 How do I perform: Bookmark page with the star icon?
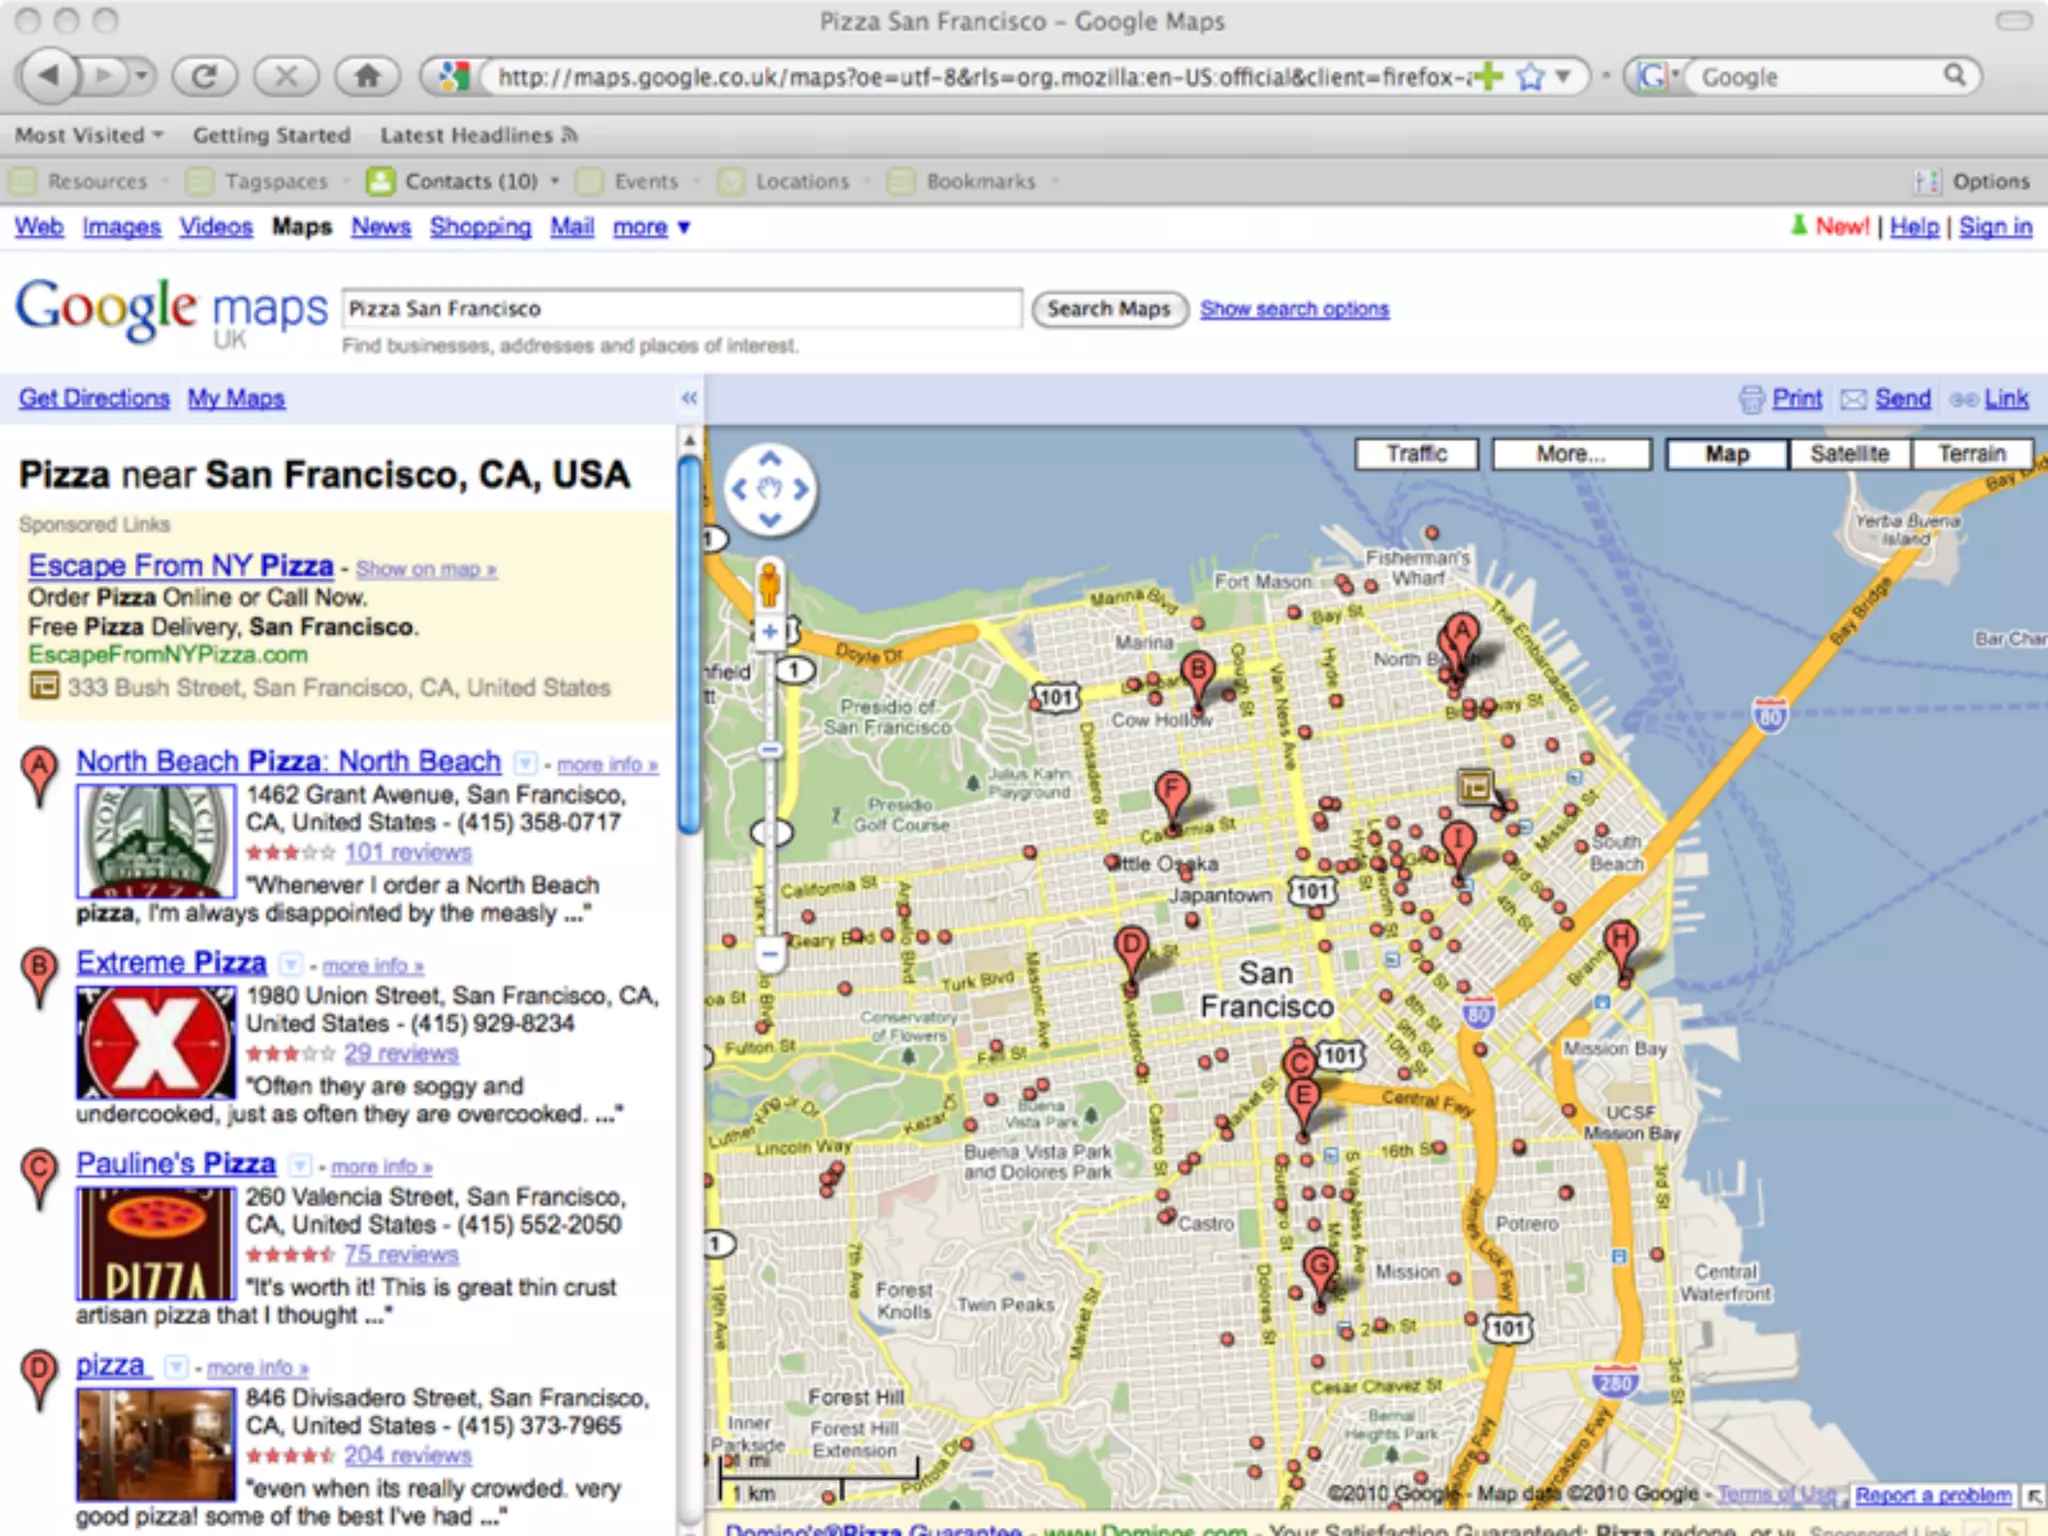[1530, 77]
